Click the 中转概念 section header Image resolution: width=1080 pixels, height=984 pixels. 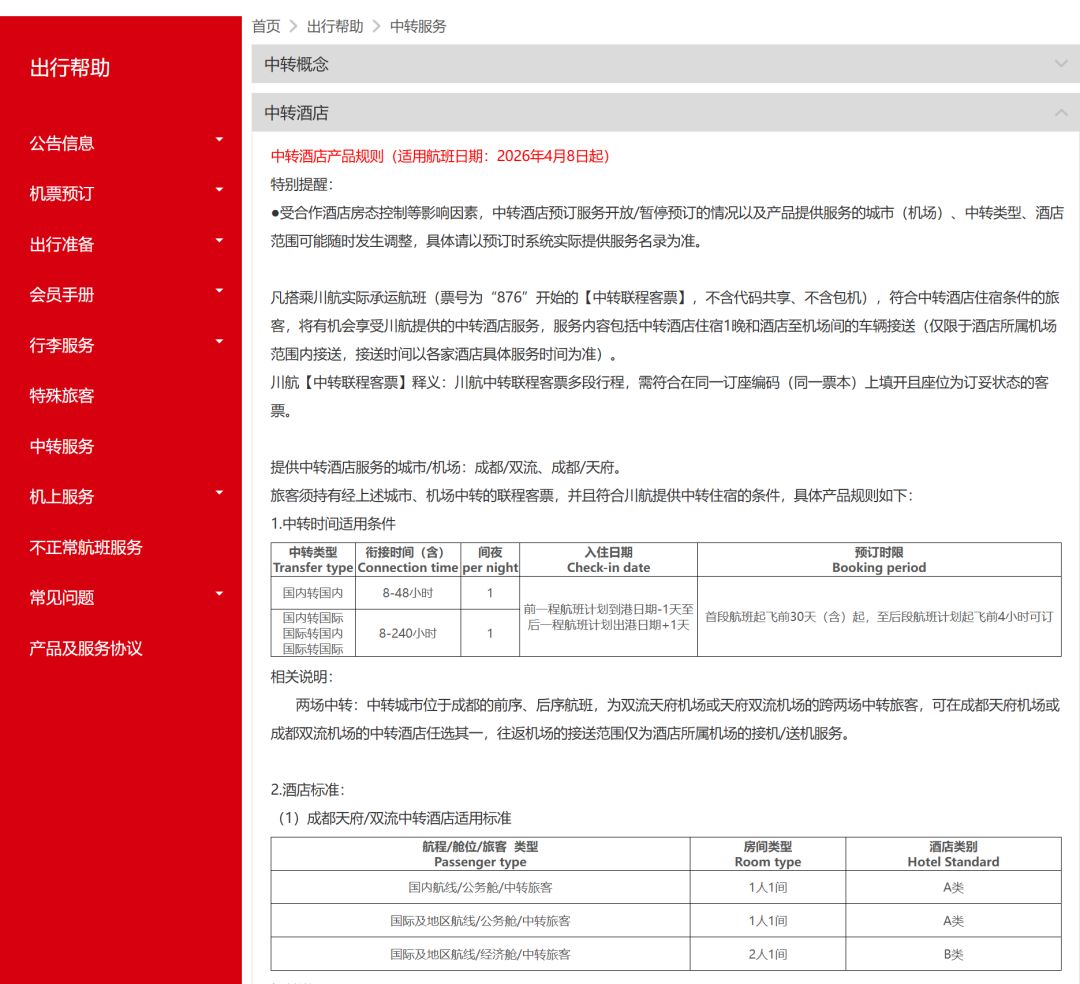(665, 64)
